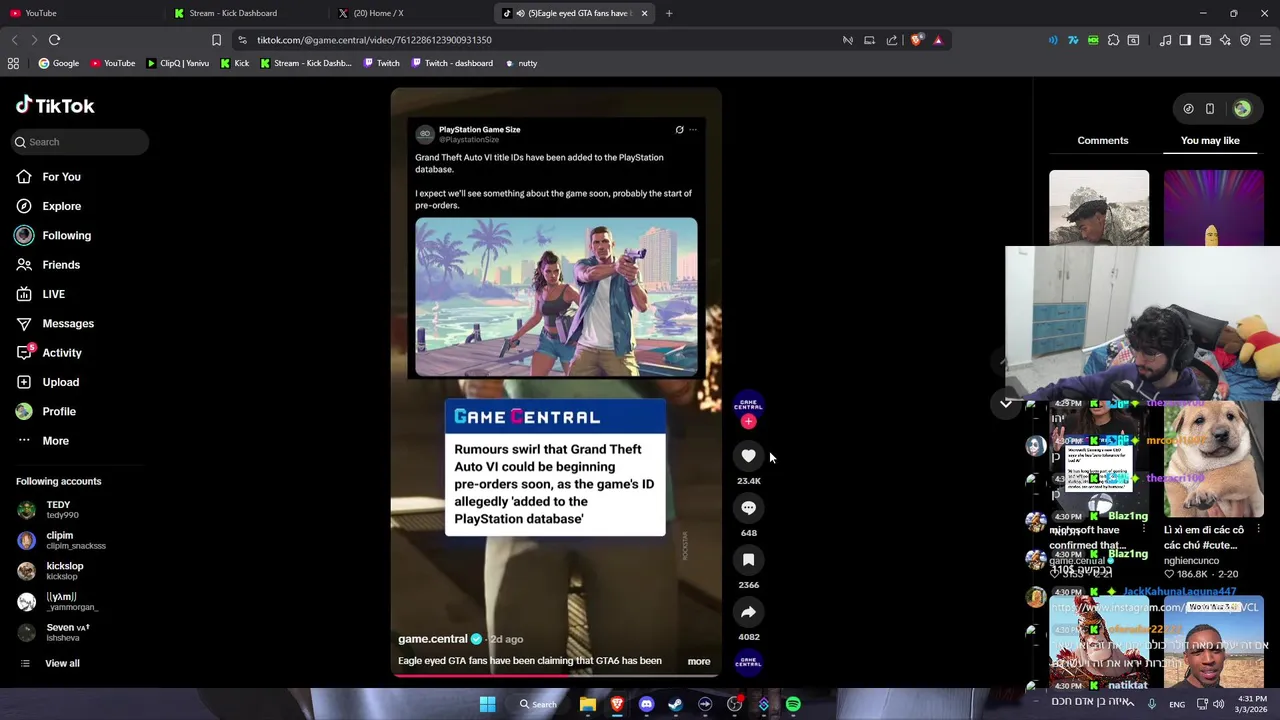Follow game.central with the red plus button
Image resolution: width=1280 pixels, height=720 pixels.
coord(748,421)
